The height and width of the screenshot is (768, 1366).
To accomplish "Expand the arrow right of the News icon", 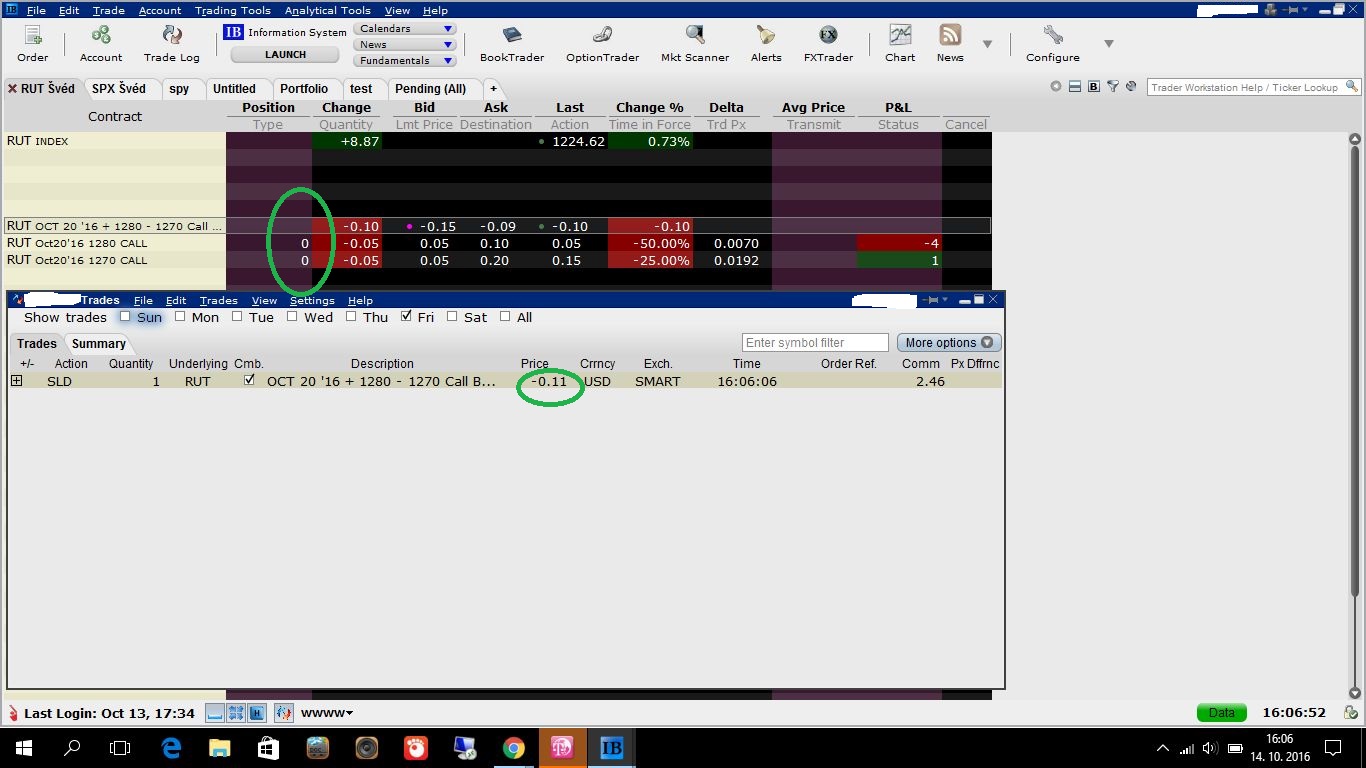I will (988, 44).
